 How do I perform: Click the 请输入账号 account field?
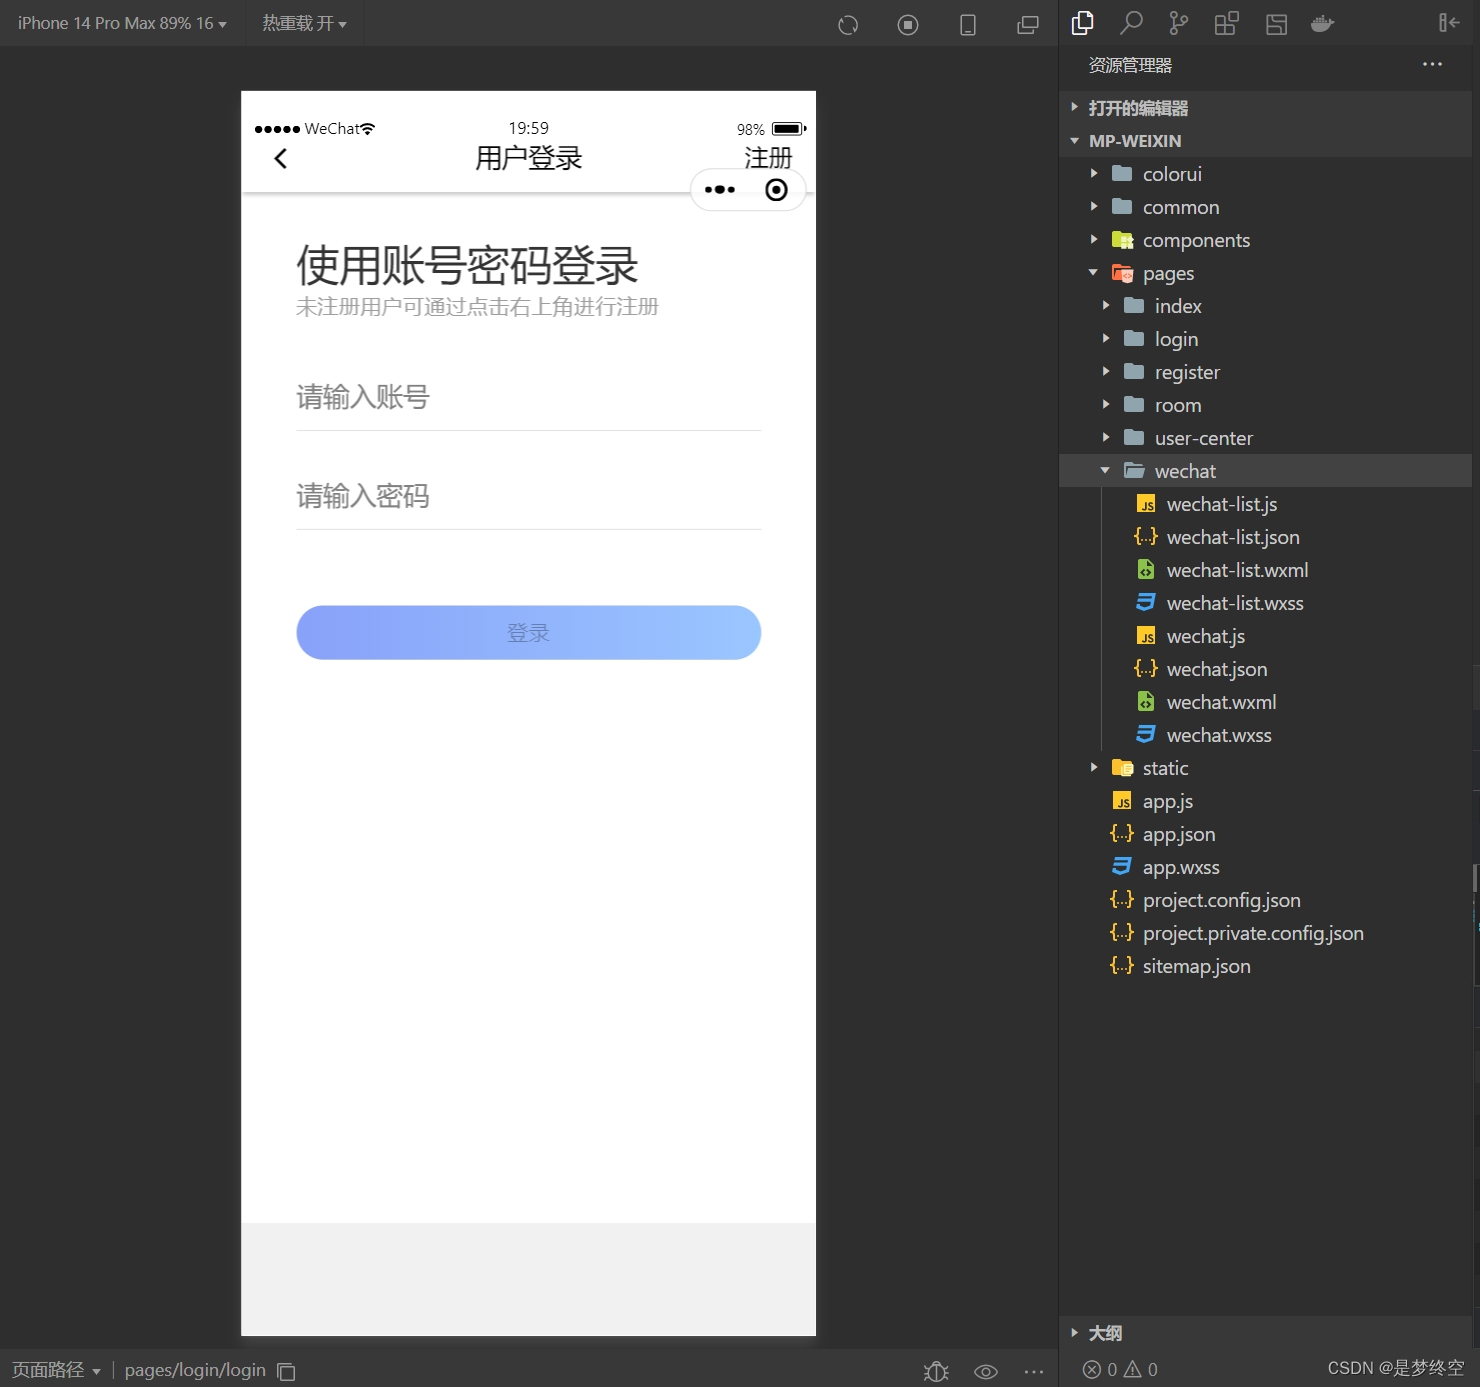[529, 398]
